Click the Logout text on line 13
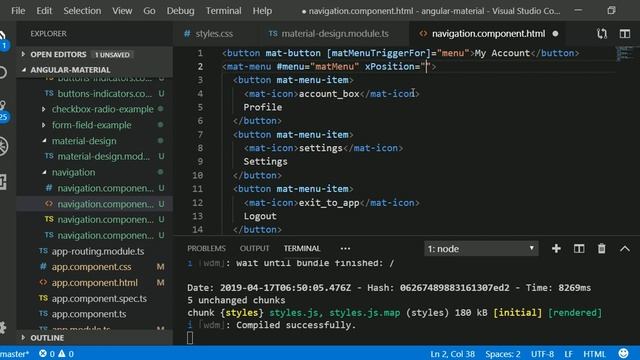Screen dimensions: 640x360 coord(260,216)
